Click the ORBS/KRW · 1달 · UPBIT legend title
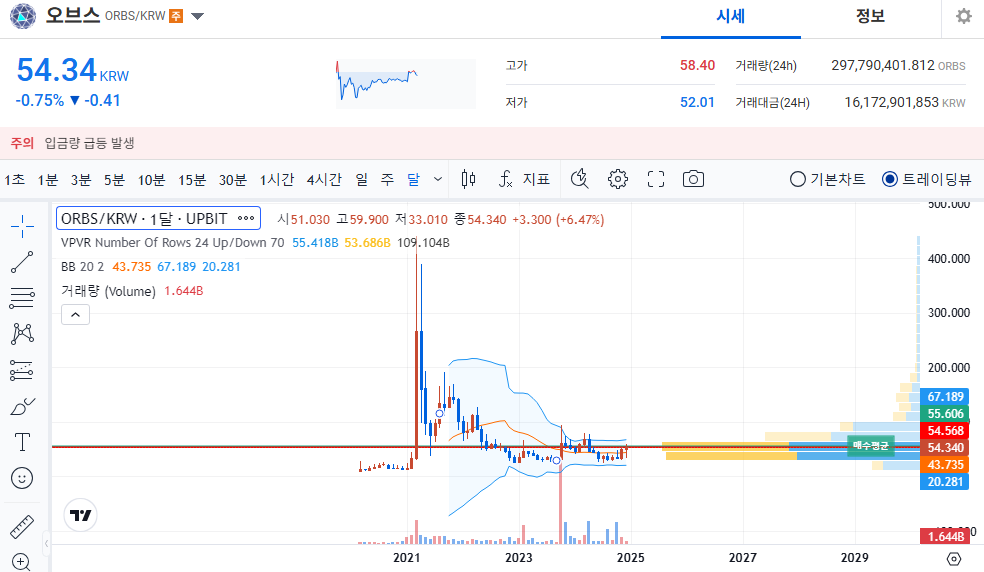 click(x=144, y=219)
